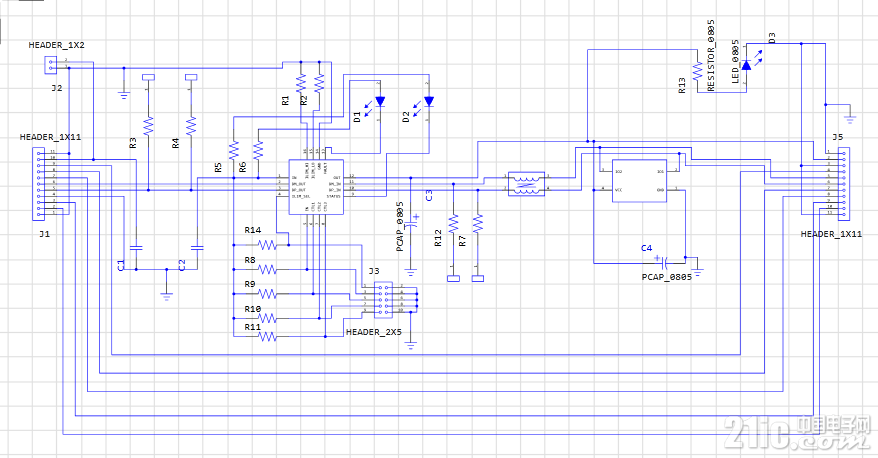The width and height of the screenshot is (878, 458).
Task: Click the HEADER_1X11 label below J5
Action: click(x=831, y=234)
